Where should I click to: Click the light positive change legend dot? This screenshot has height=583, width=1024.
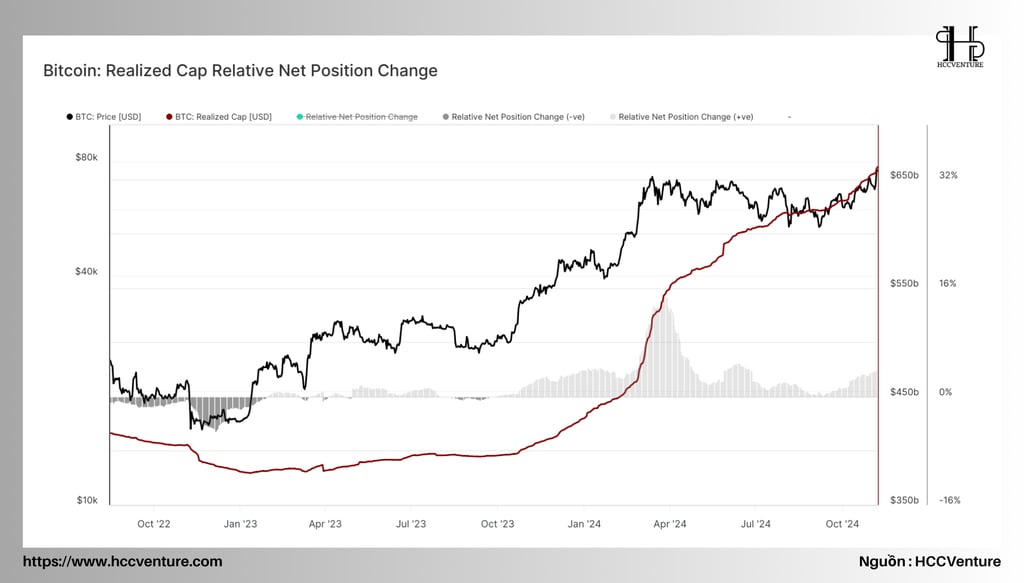click(x=613, y=117)
